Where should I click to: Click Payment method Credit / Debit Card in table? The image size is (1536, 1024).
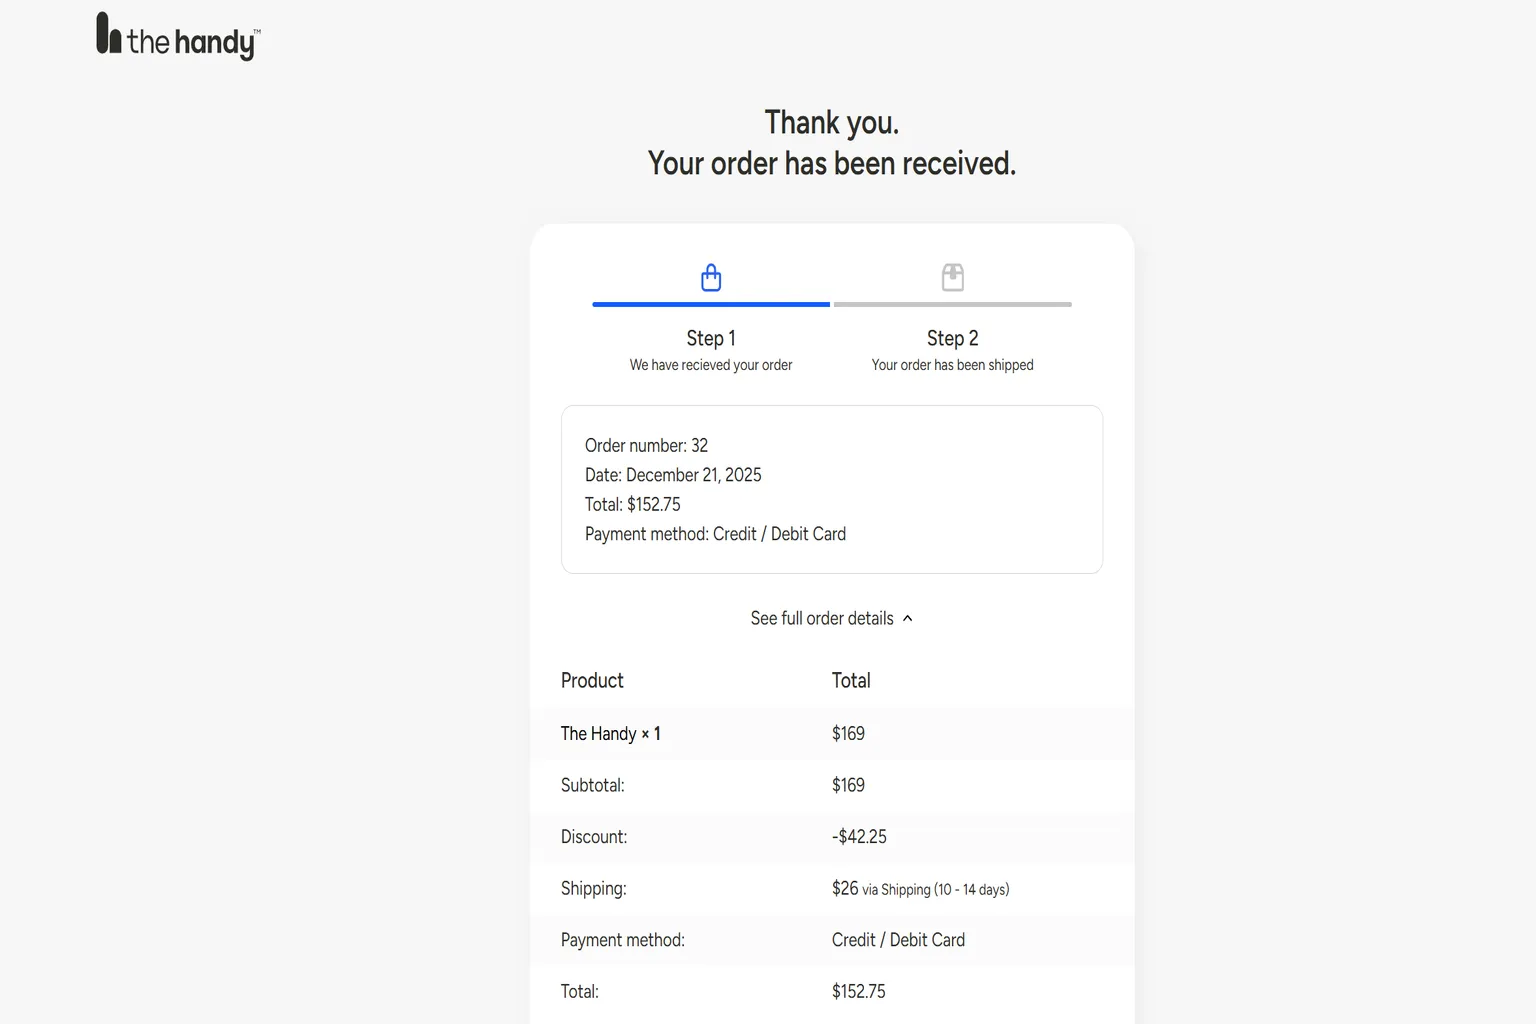pyautogui.click(x=898, y=940)
